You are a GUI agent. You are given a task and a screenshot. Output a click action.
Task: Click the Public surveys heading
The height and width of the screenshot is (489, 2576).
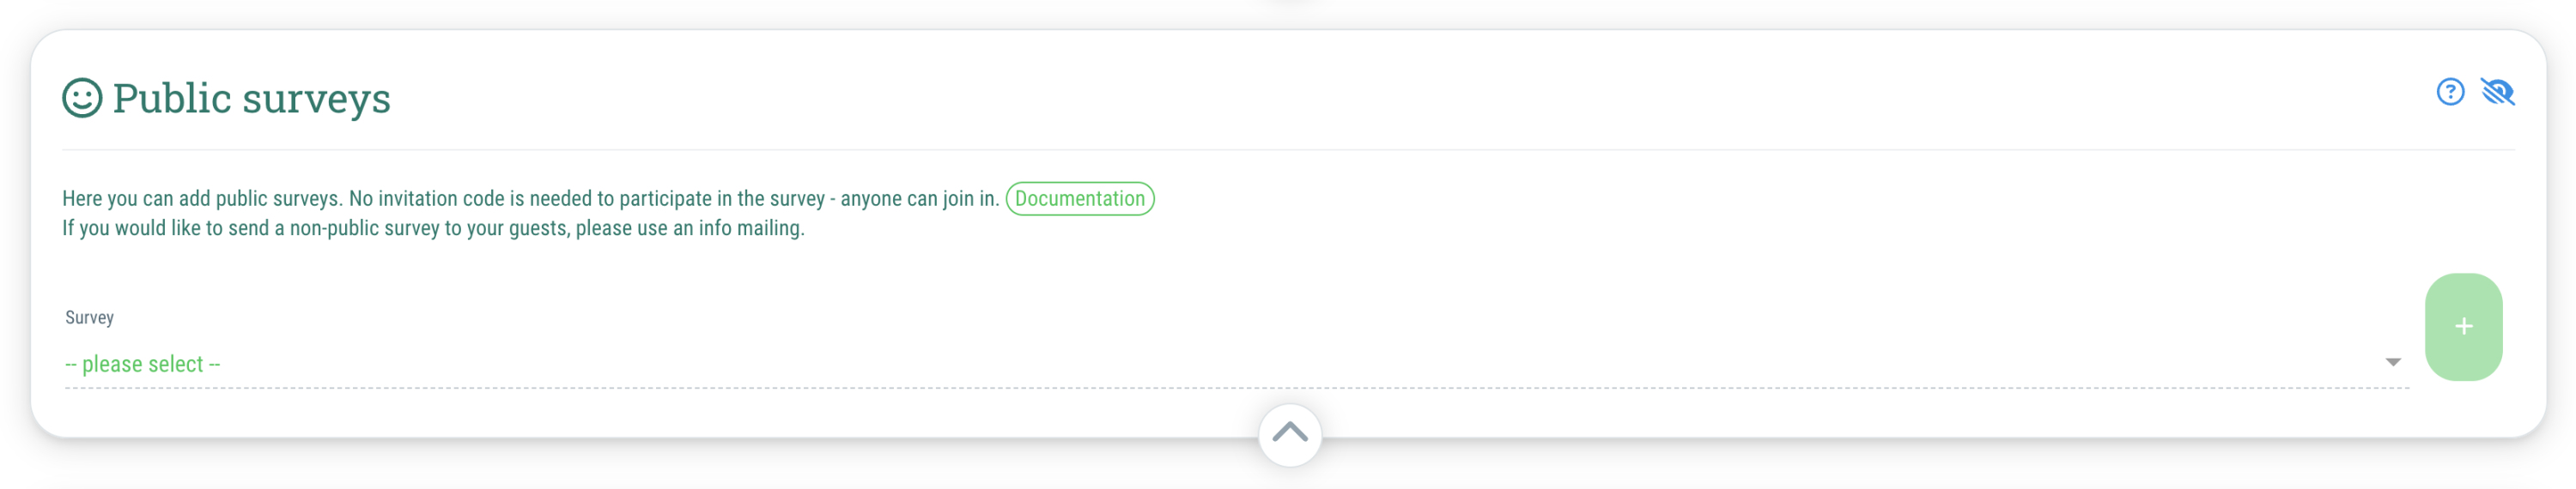[251, 98]
